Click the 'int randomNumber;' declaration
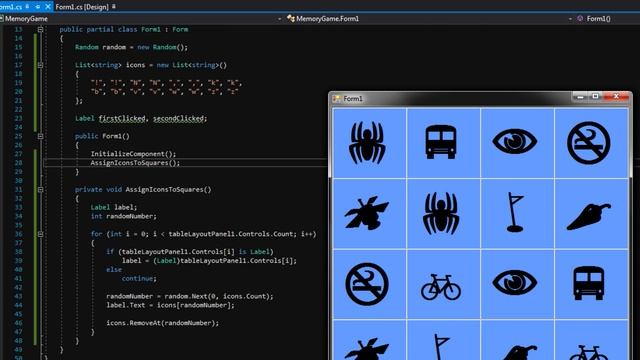Viewport: 640px width, 360px height. point(123,216)
